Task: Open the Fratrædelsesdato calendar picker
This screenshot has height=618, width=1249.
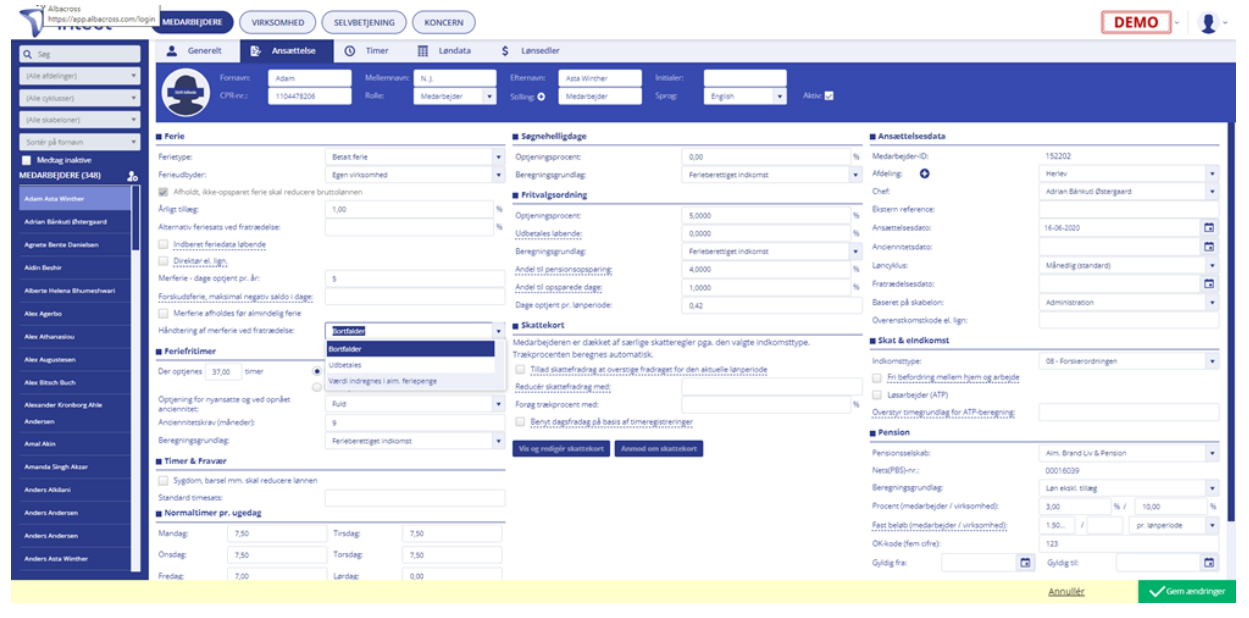Action: pyautogui.click(x=1208, y=284)
